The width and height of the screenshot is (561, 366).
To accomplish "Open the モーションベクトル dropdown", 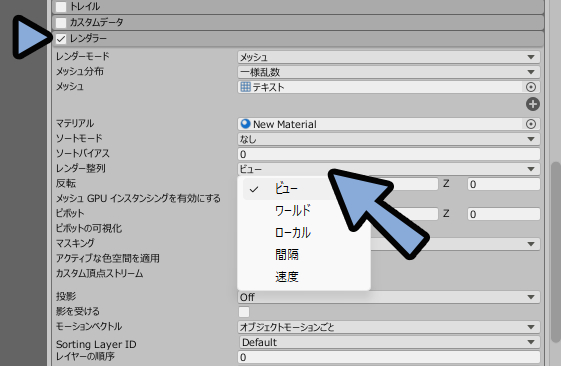I will click(x=389, y=327).
